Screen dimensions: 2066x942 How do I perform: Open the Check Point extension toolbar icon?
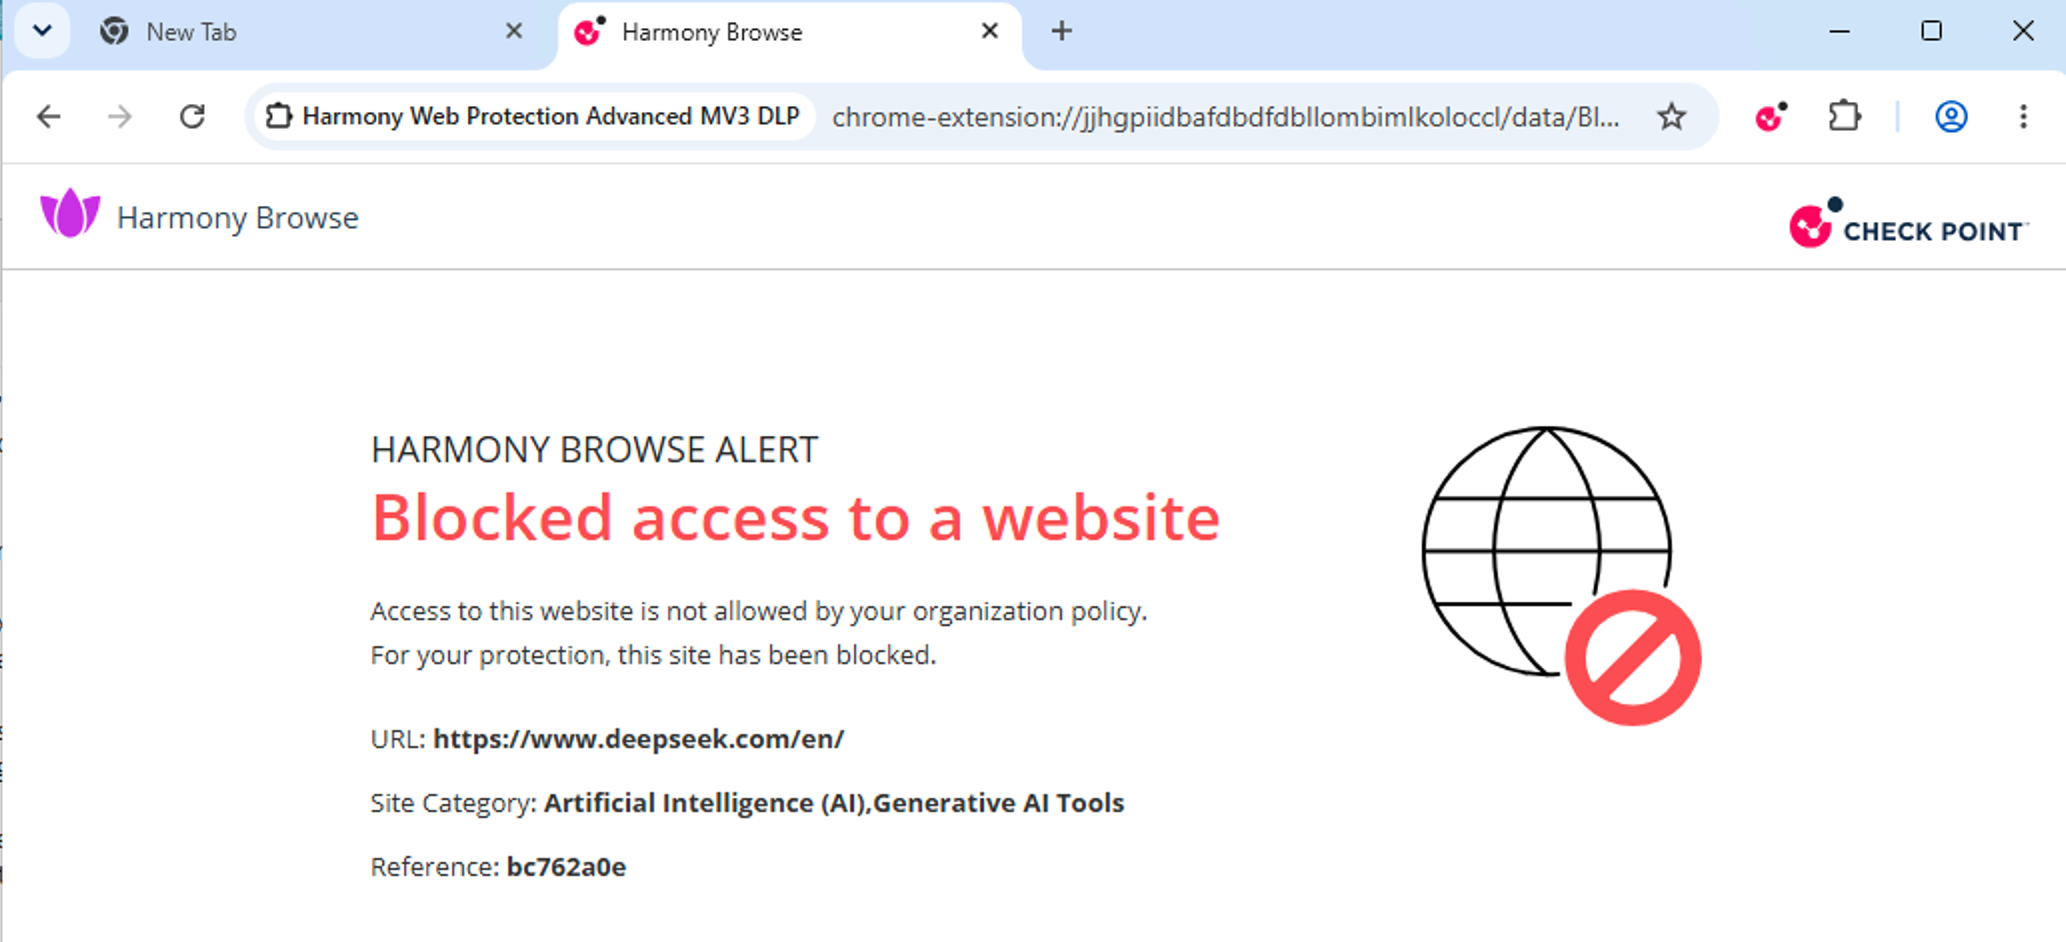(x=1771, y=117)
